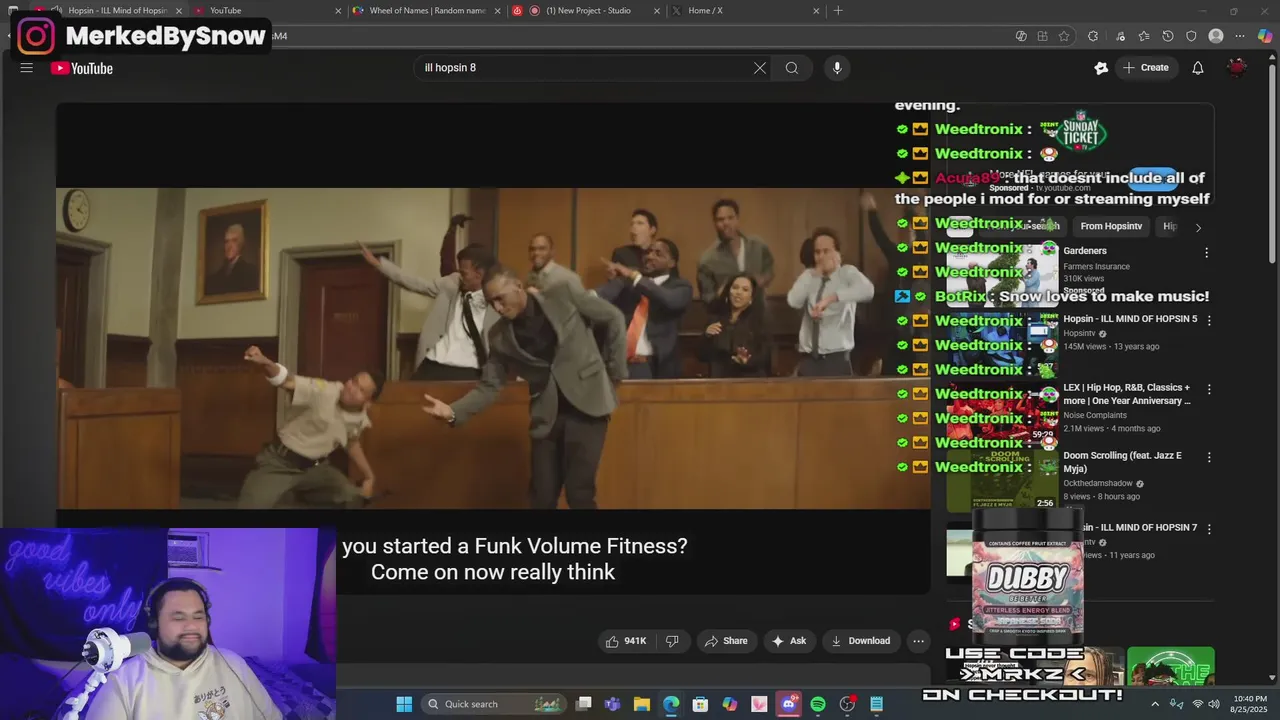Open Noise Complaints channel link
The width and height of the screenshot is (1280, 720).
tap(1095, 415)
